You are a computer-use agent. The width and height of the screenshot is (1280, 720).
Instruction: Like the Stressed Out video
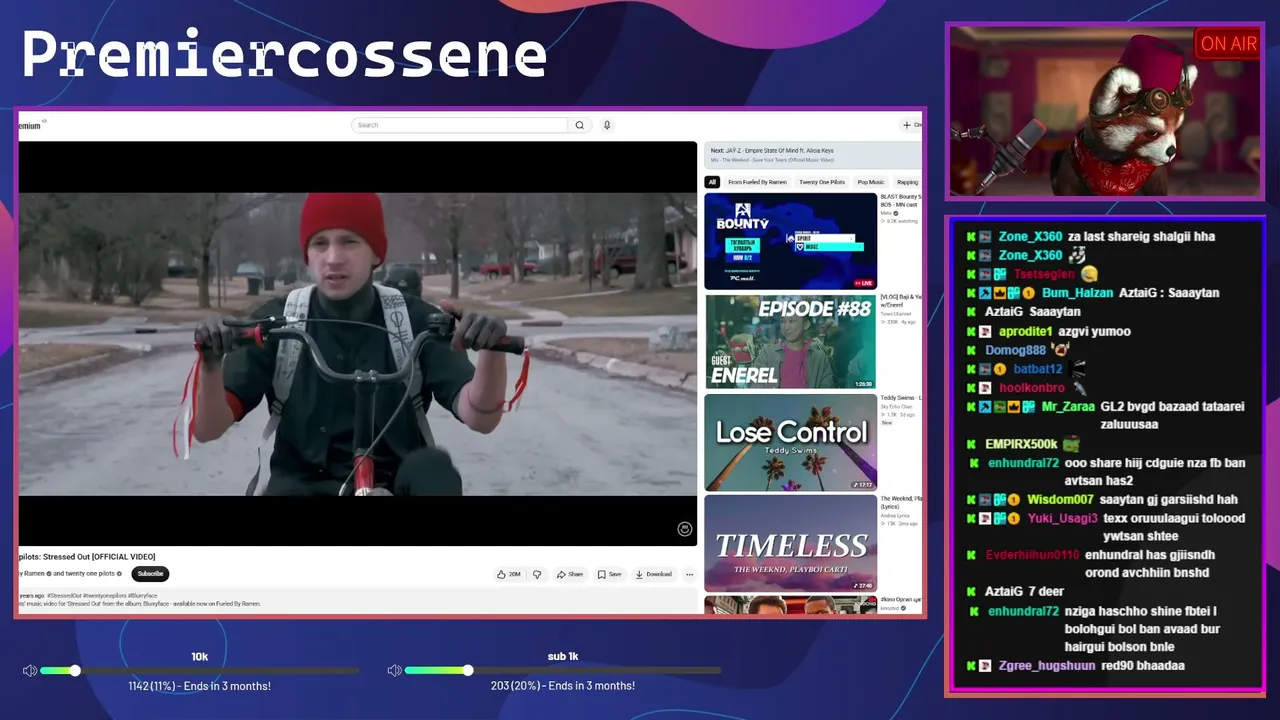coord(508,574)
